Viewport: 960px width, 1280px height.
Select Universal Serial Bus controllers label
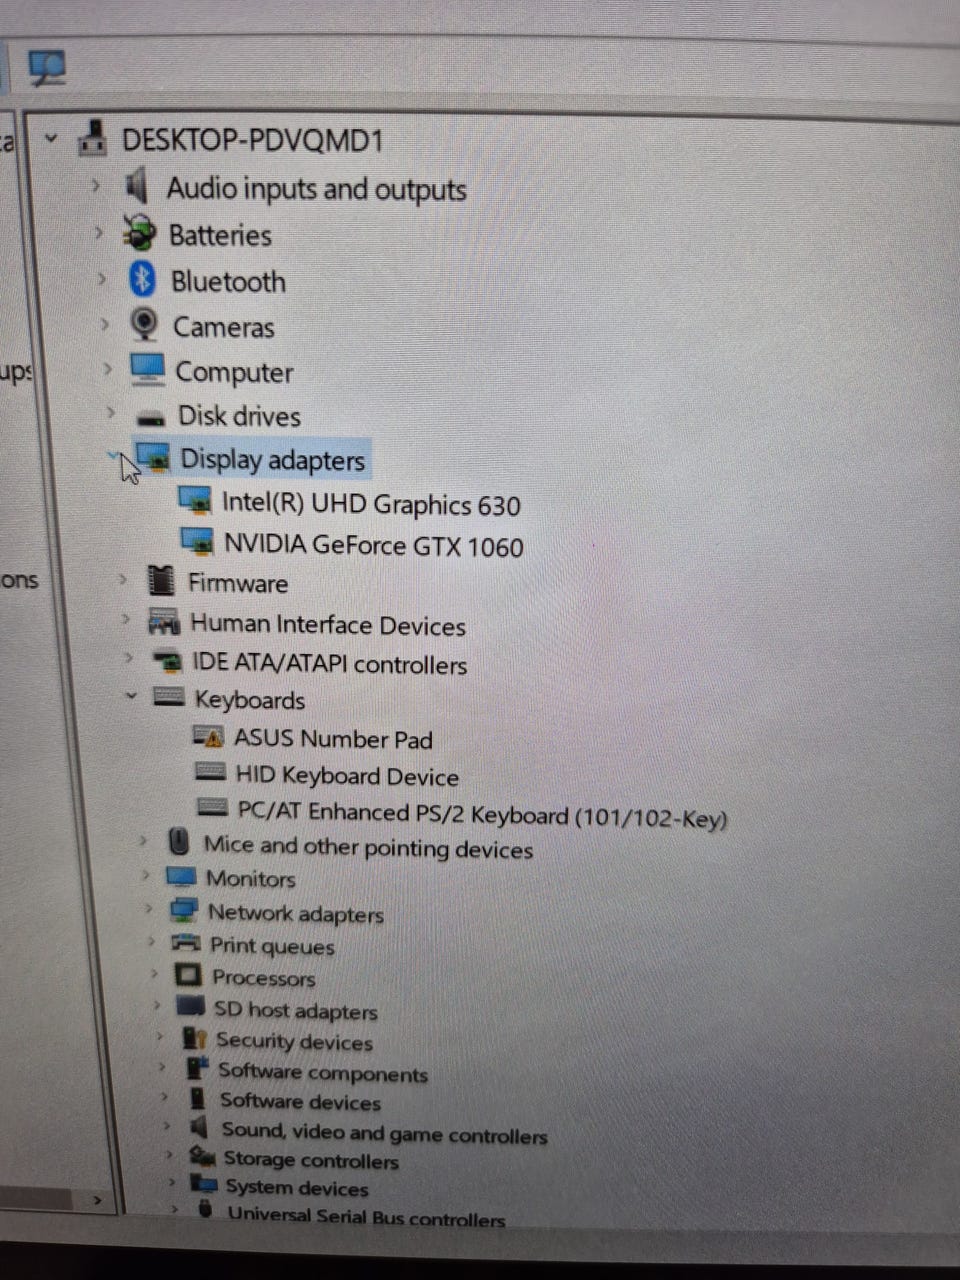[366, 1217]
